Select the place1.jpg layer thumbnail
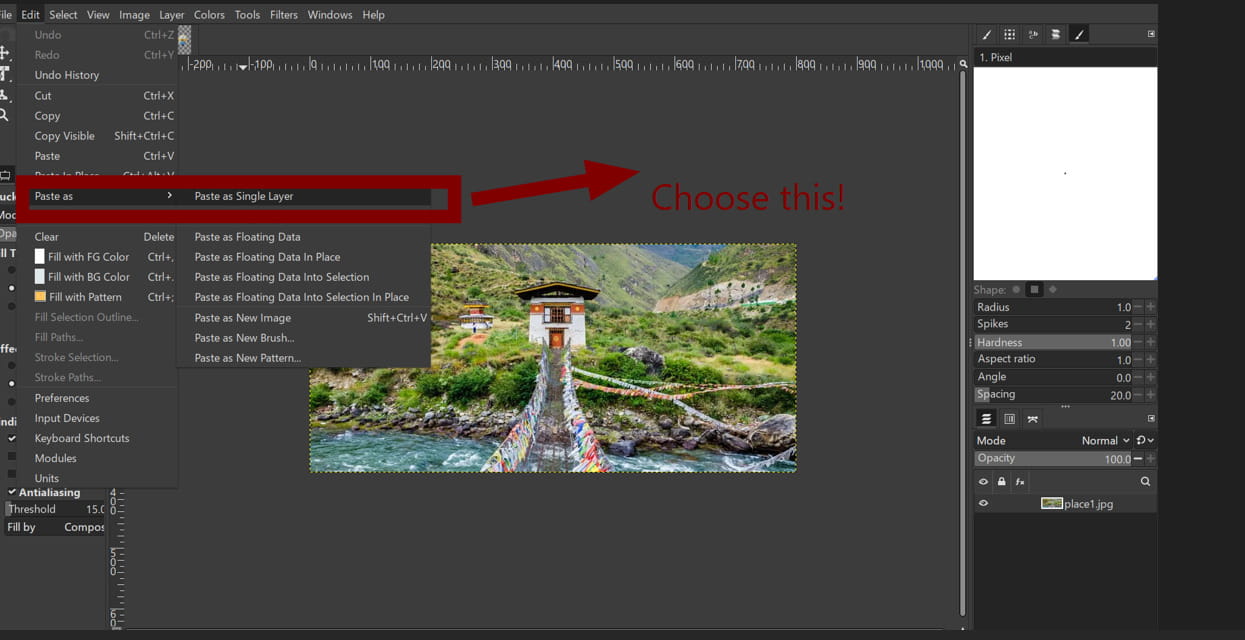The width and height of the screenshot is (1245, 640). tap(1051, 503)
